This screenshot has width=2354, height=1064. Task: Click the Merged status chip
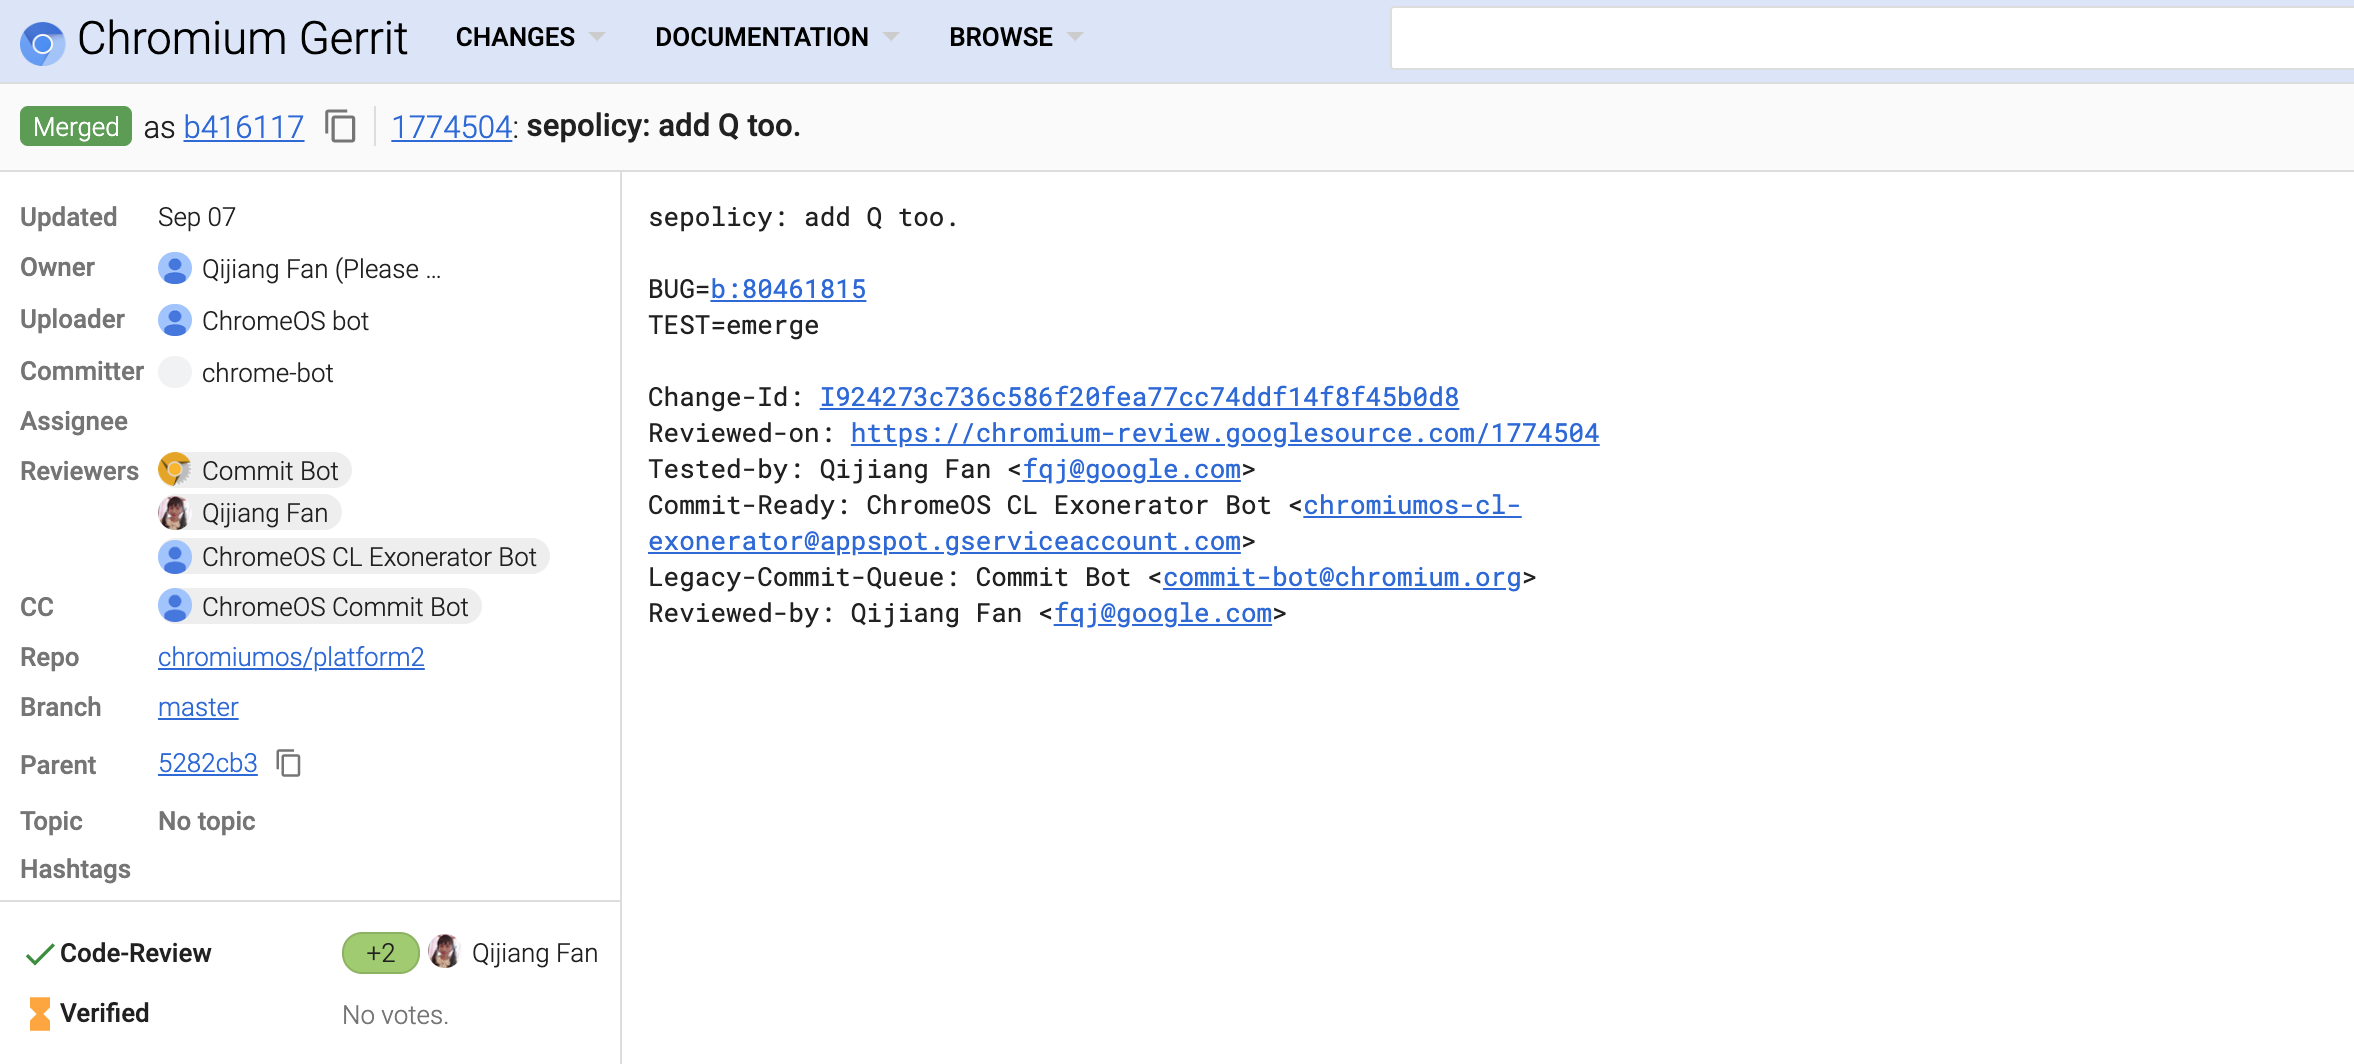point(76,126)
